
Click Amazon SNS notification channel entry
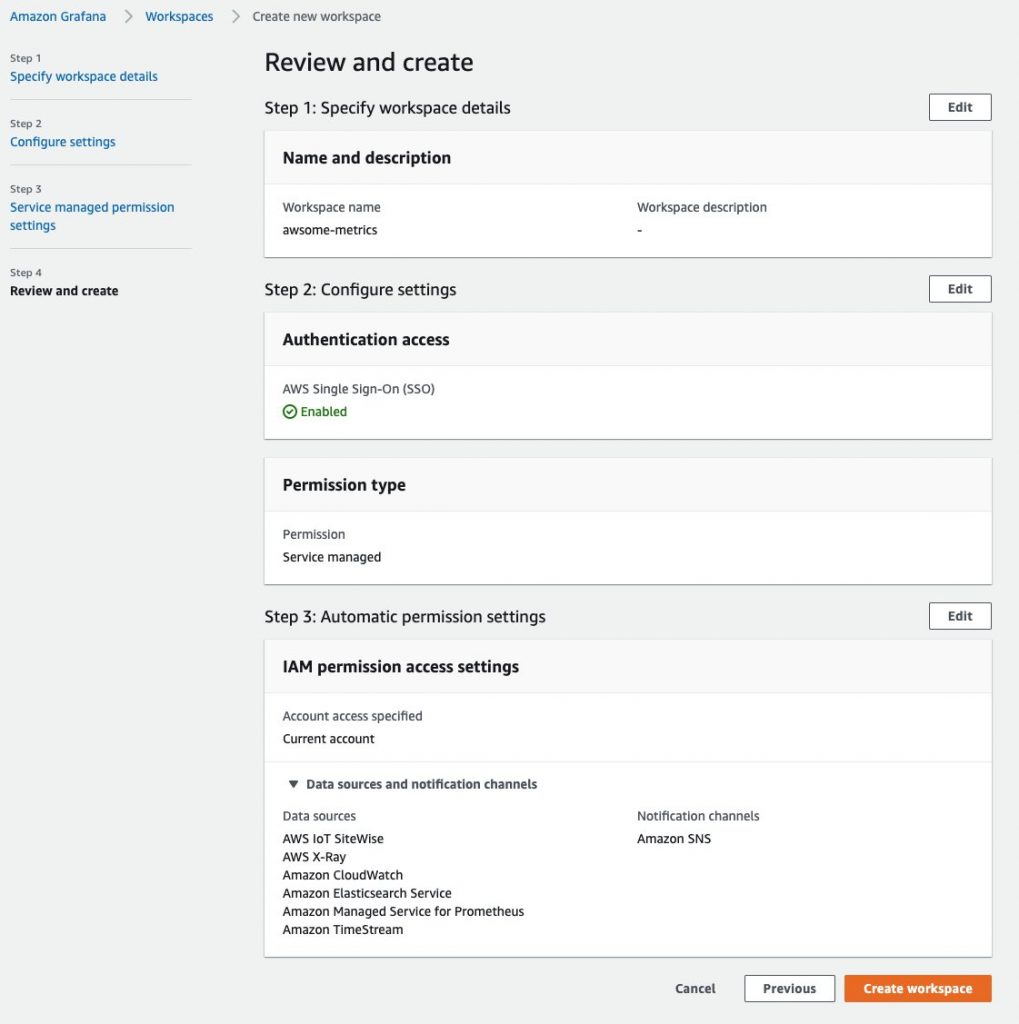pos(673,839)
